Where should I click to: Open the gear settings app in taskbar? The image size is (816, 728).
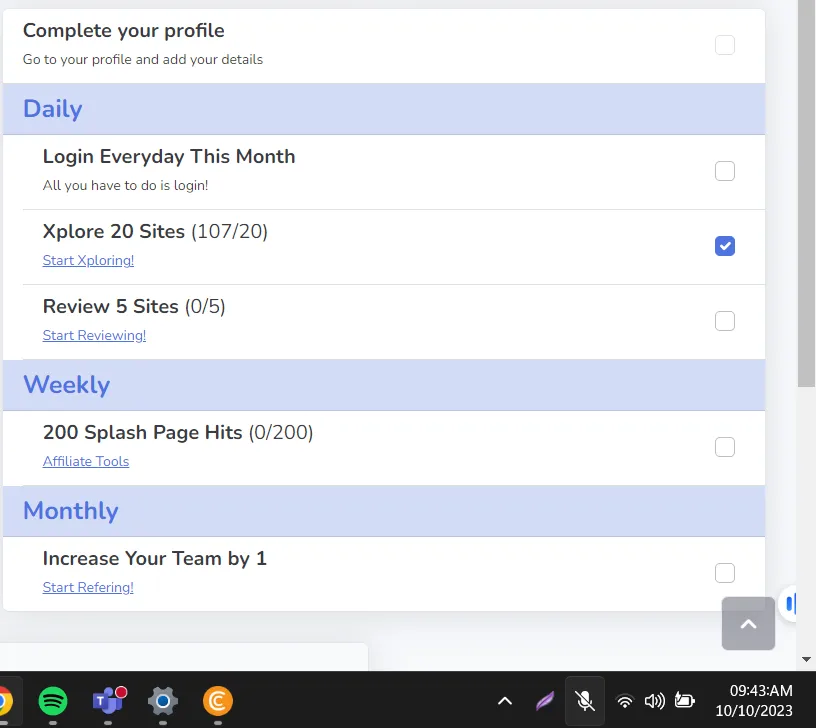pos(163,701)
